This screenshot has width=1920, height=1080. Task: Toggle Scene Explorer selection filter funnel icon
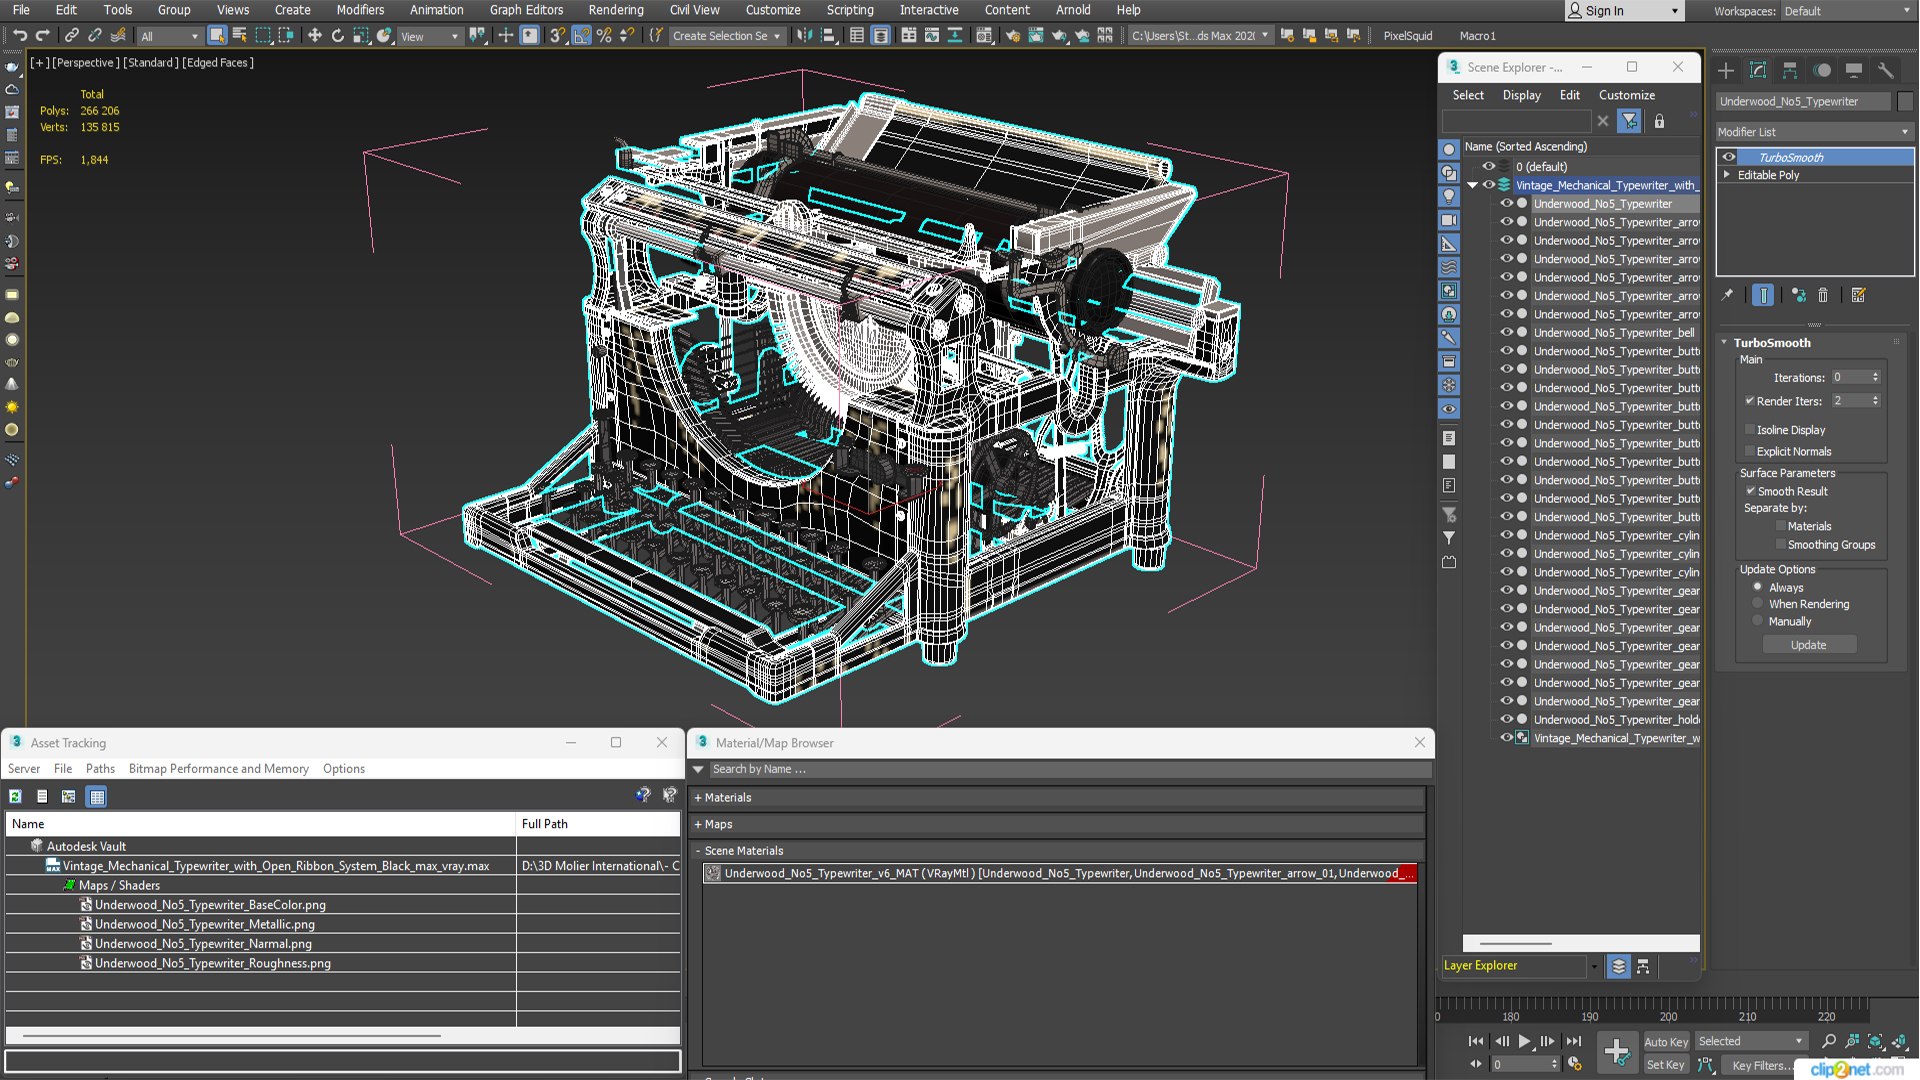(1630, 121)
